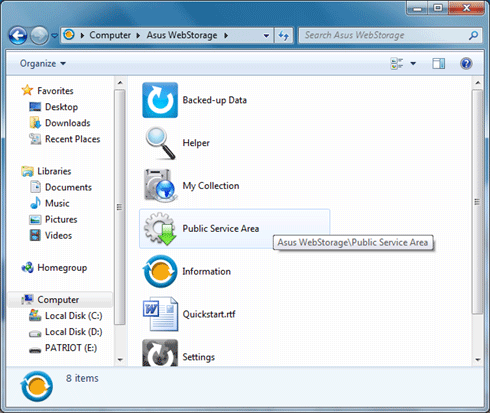490x413 pixels.
Task: Click the Asus WebStorage icon in details pane
Action: pyautogui.click(x=37, y=386)
